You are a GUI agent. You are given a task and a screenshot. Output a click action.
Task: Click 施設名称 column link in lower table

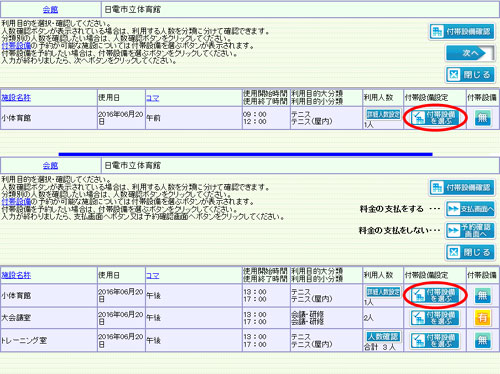coord(16,275)
